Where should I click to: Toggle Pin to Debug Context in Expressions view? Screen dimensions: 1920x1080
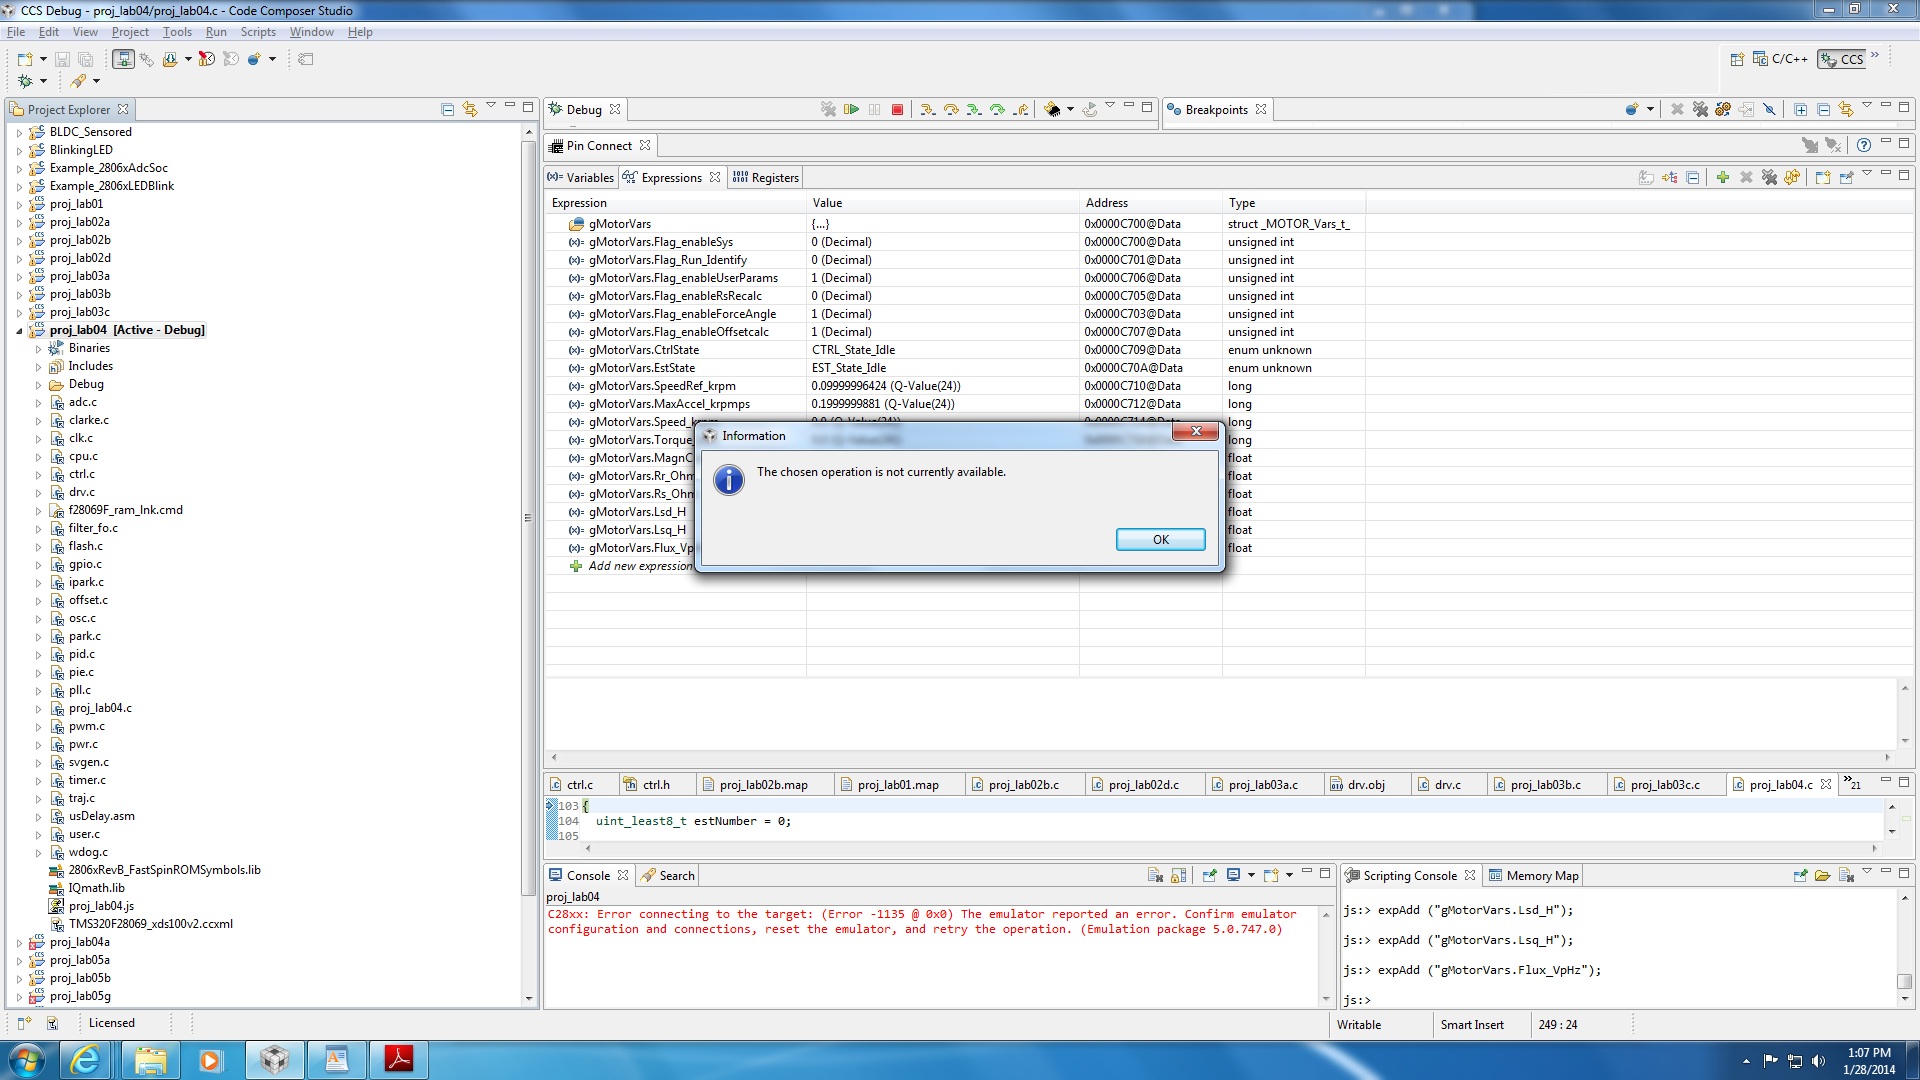coord(1846,177)
